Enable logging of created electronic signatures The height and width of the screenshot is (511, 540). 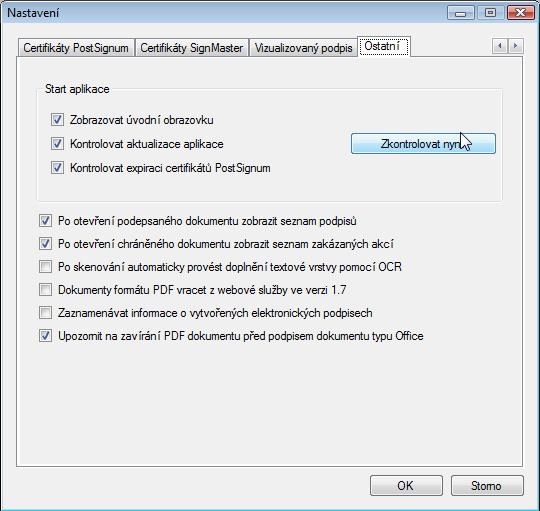tap(45, 313)
